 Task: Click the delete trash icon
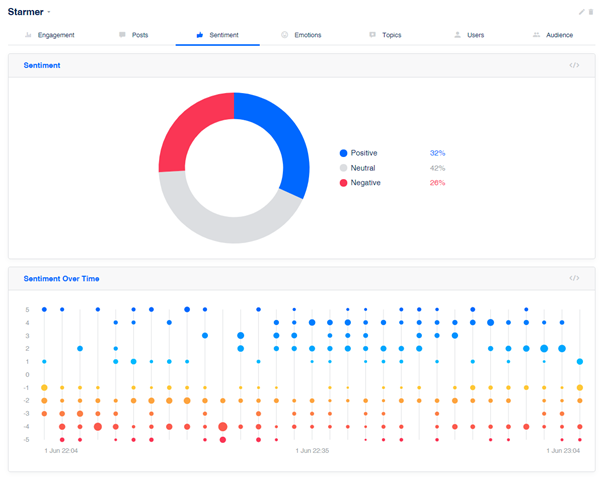point(591,12)
